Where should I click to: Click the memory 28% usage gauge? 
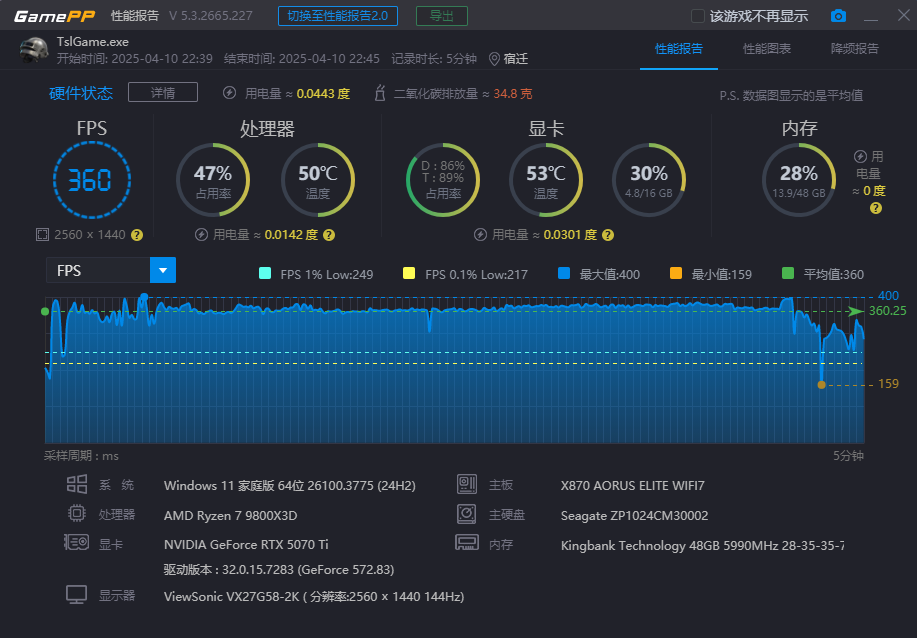click(x=799, y=180)
